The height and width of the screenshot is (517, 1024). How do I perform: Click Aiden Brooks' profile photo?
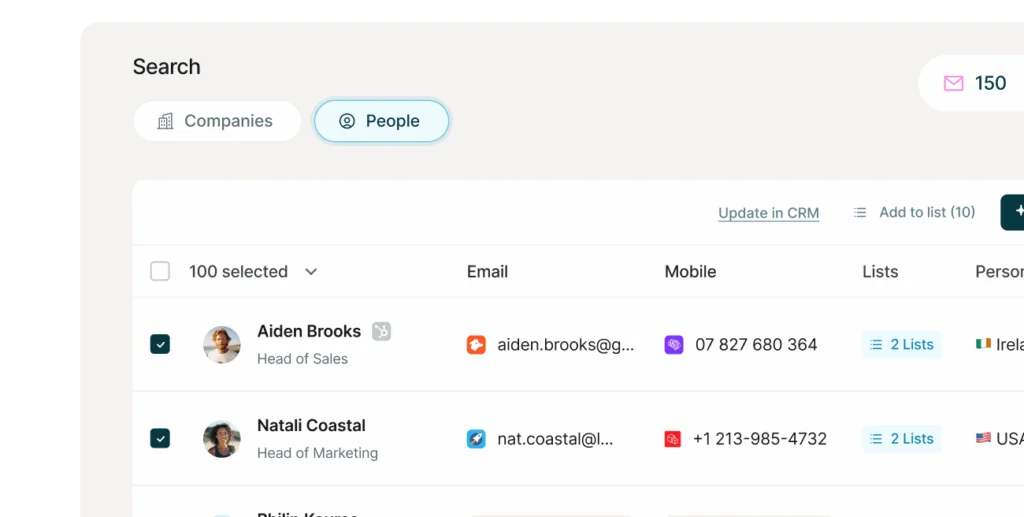(x=222, y=344)
